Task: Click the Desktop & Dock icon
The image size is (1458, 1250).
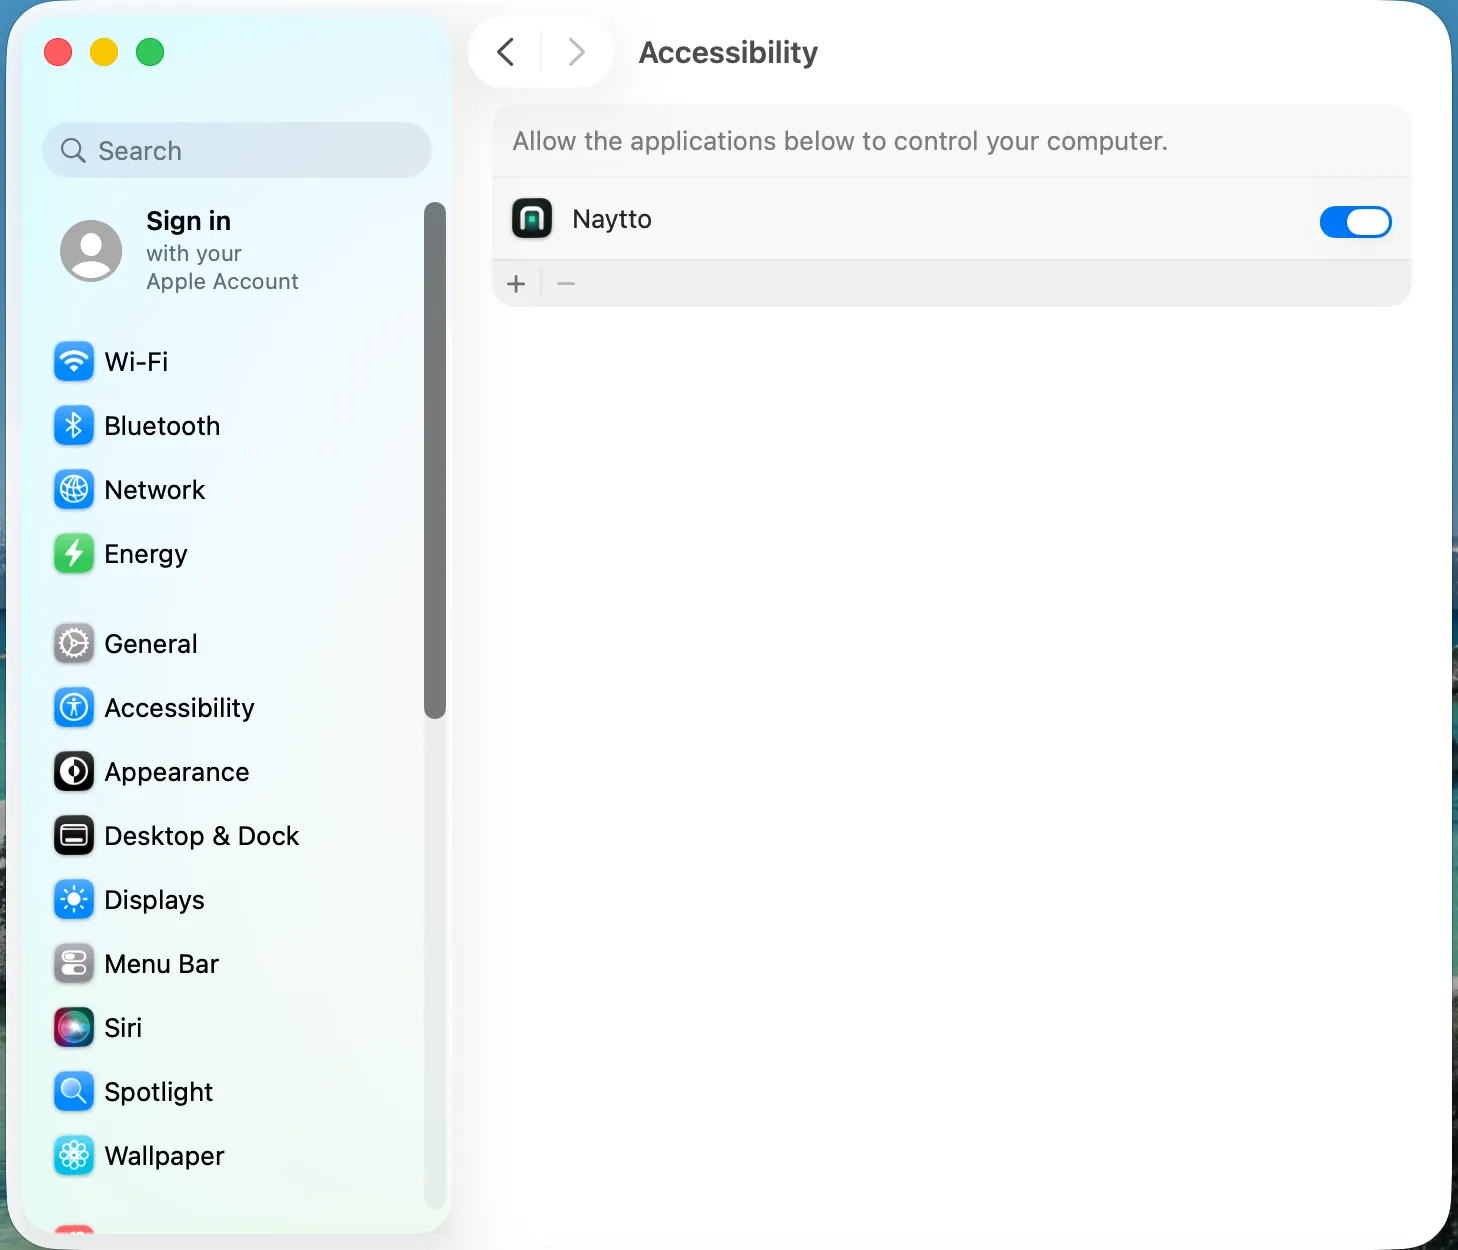Action: coord(74,836)
